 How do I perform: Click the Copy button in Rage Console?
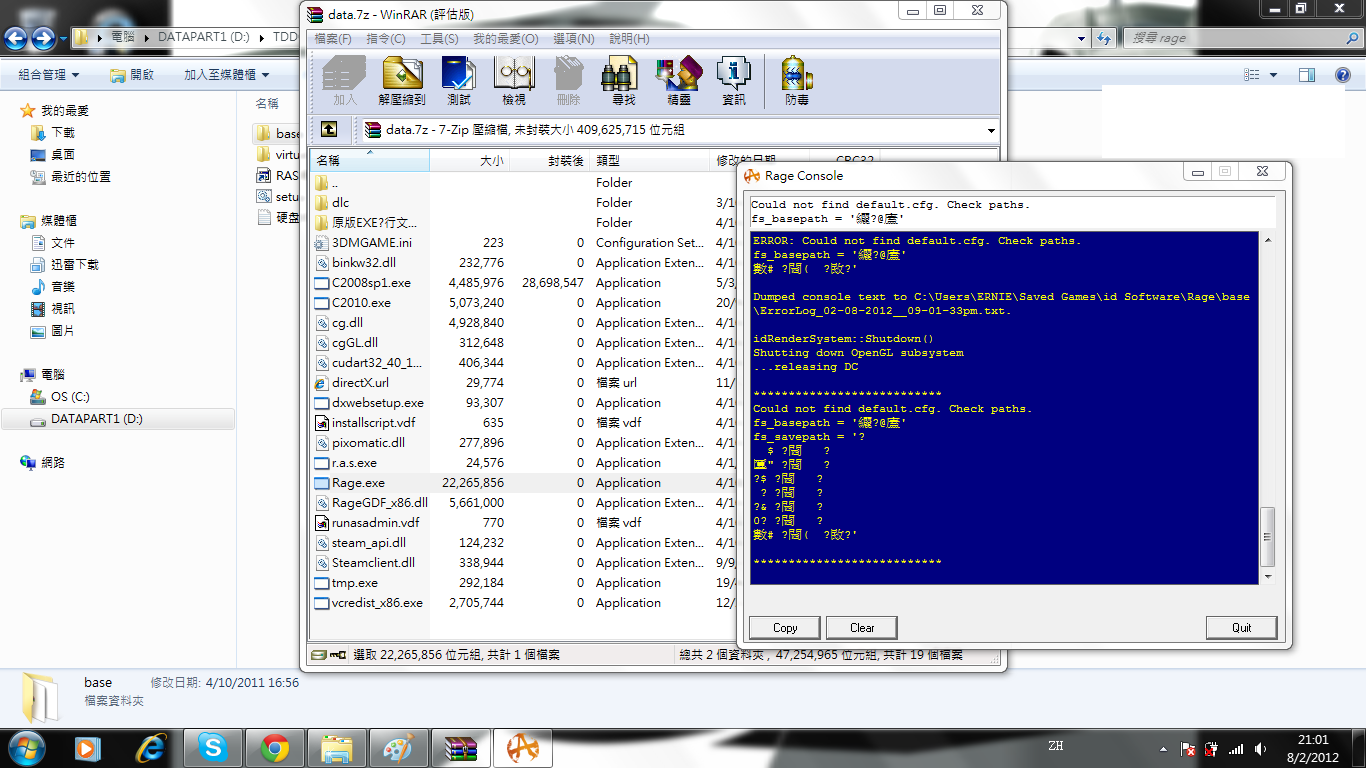(x=785, y=627)
